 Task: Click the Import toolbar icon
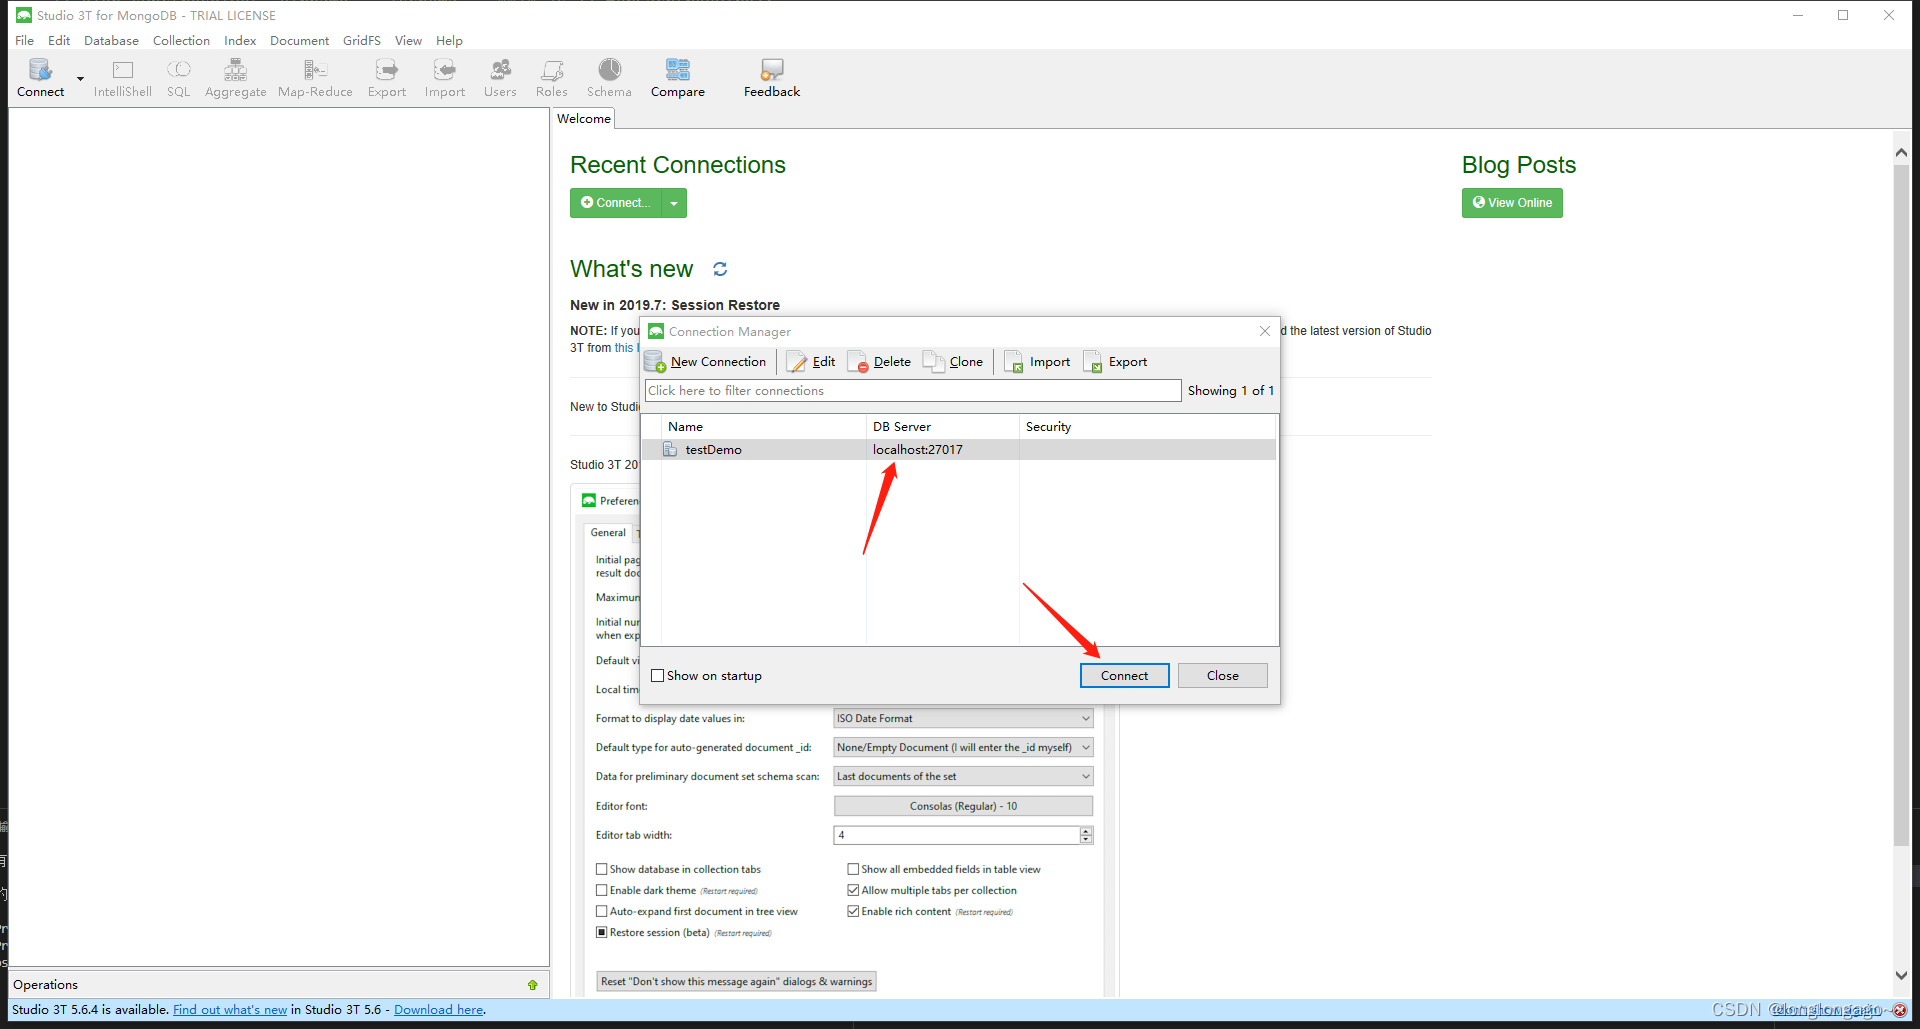coord(445,77)
